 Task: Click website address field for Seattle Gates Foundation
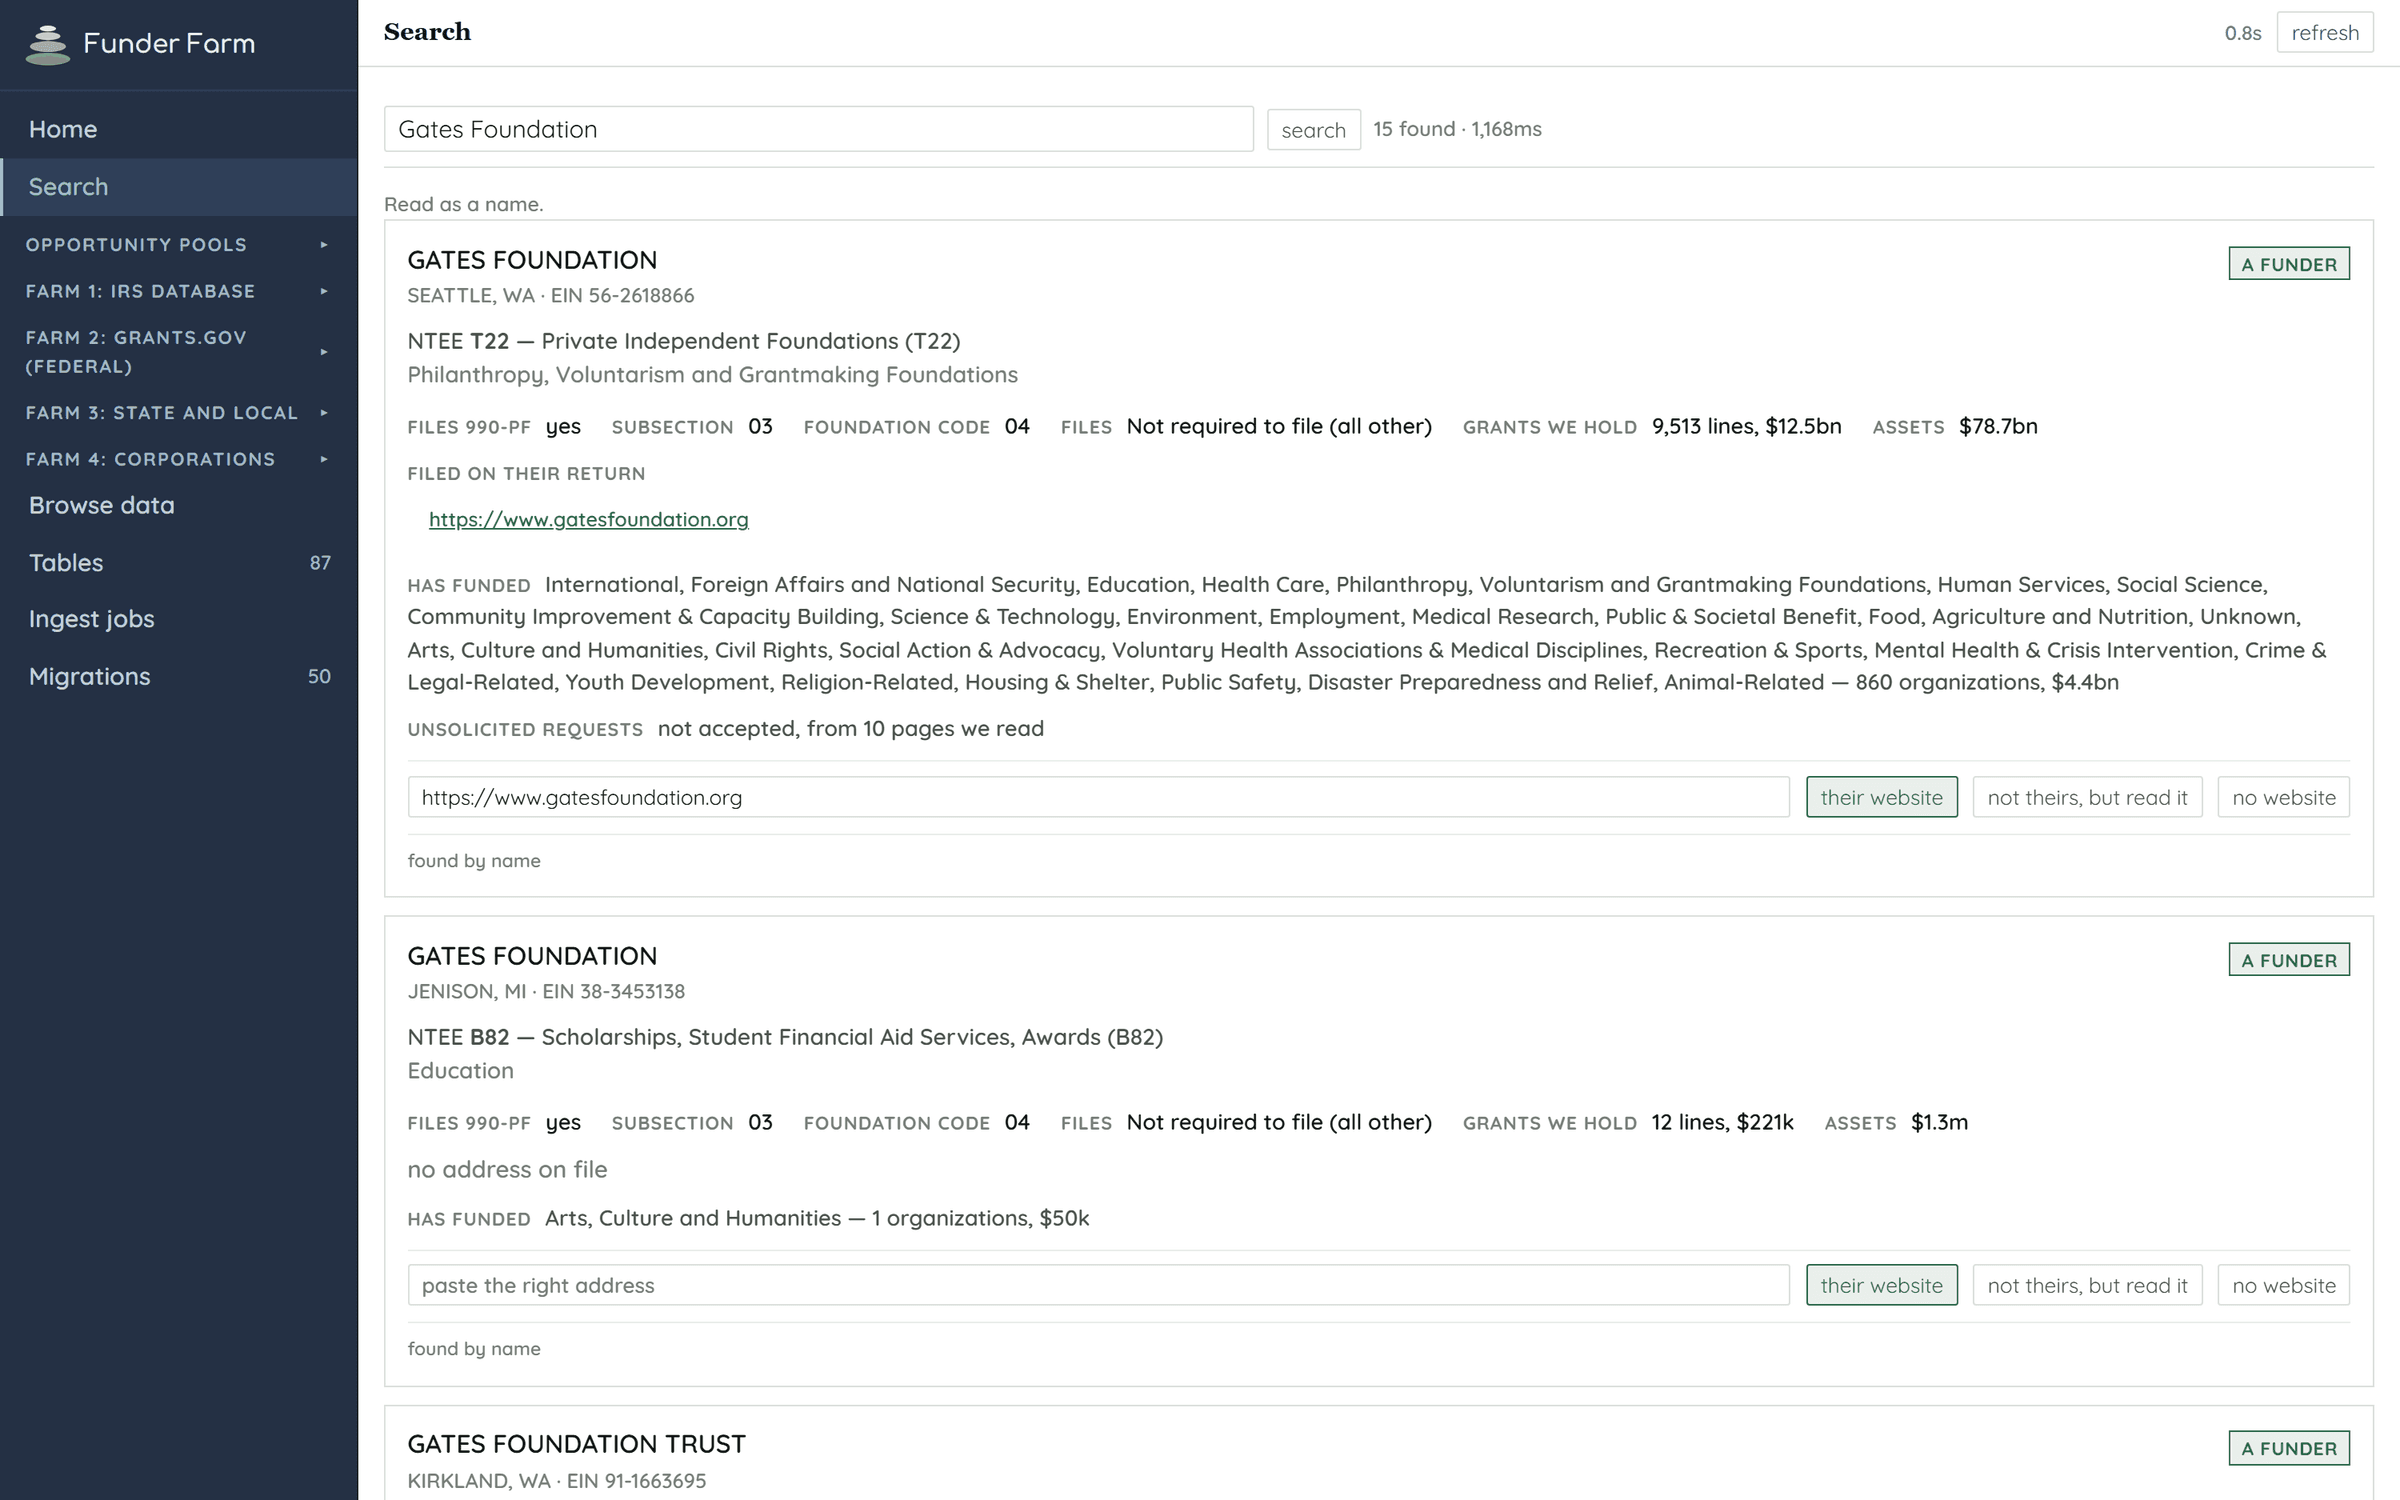[1098, 797]
